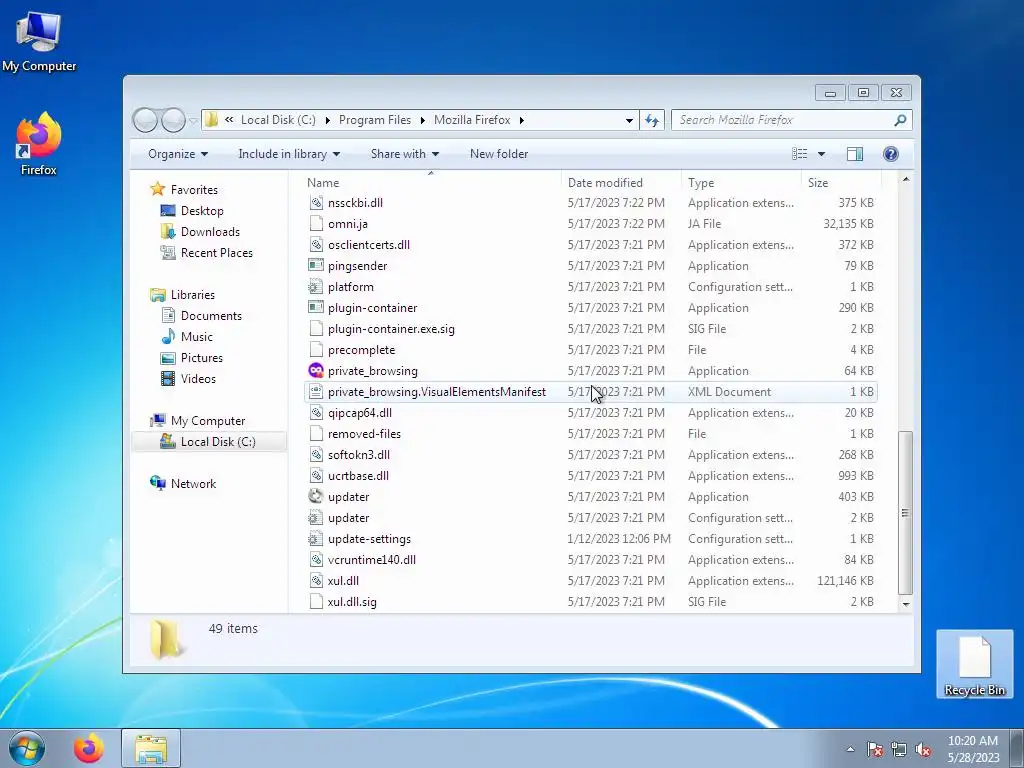The image size is (1024, 768).
Task: Select the private_browsing.VisualElementsManifest file name
Action: [437, 392]
